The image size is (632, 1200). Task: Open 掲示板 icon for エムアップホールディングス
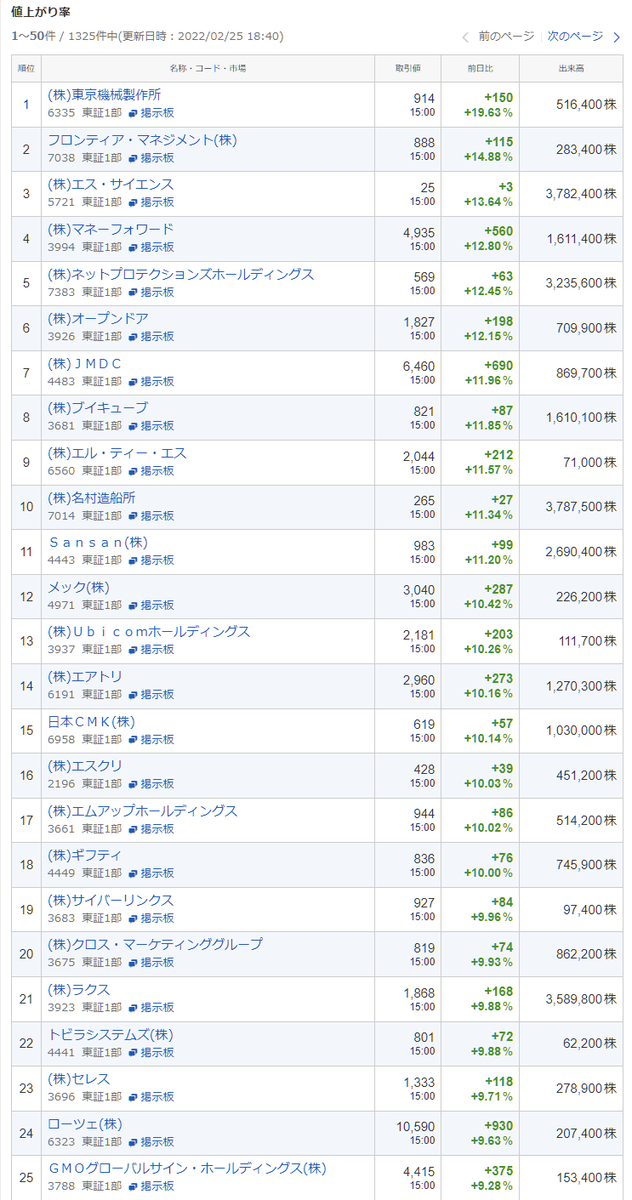pos(133,828)
